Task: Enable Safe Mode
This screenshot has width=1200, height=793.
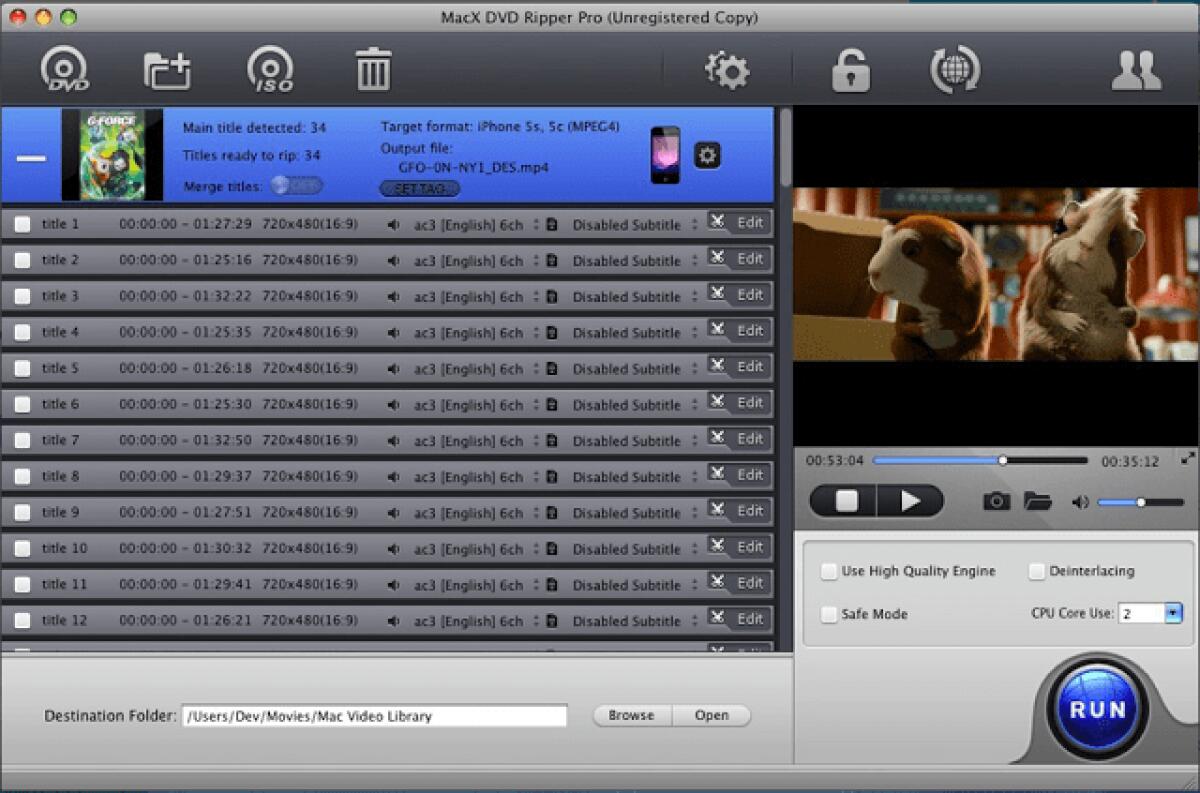Action: 829,614
